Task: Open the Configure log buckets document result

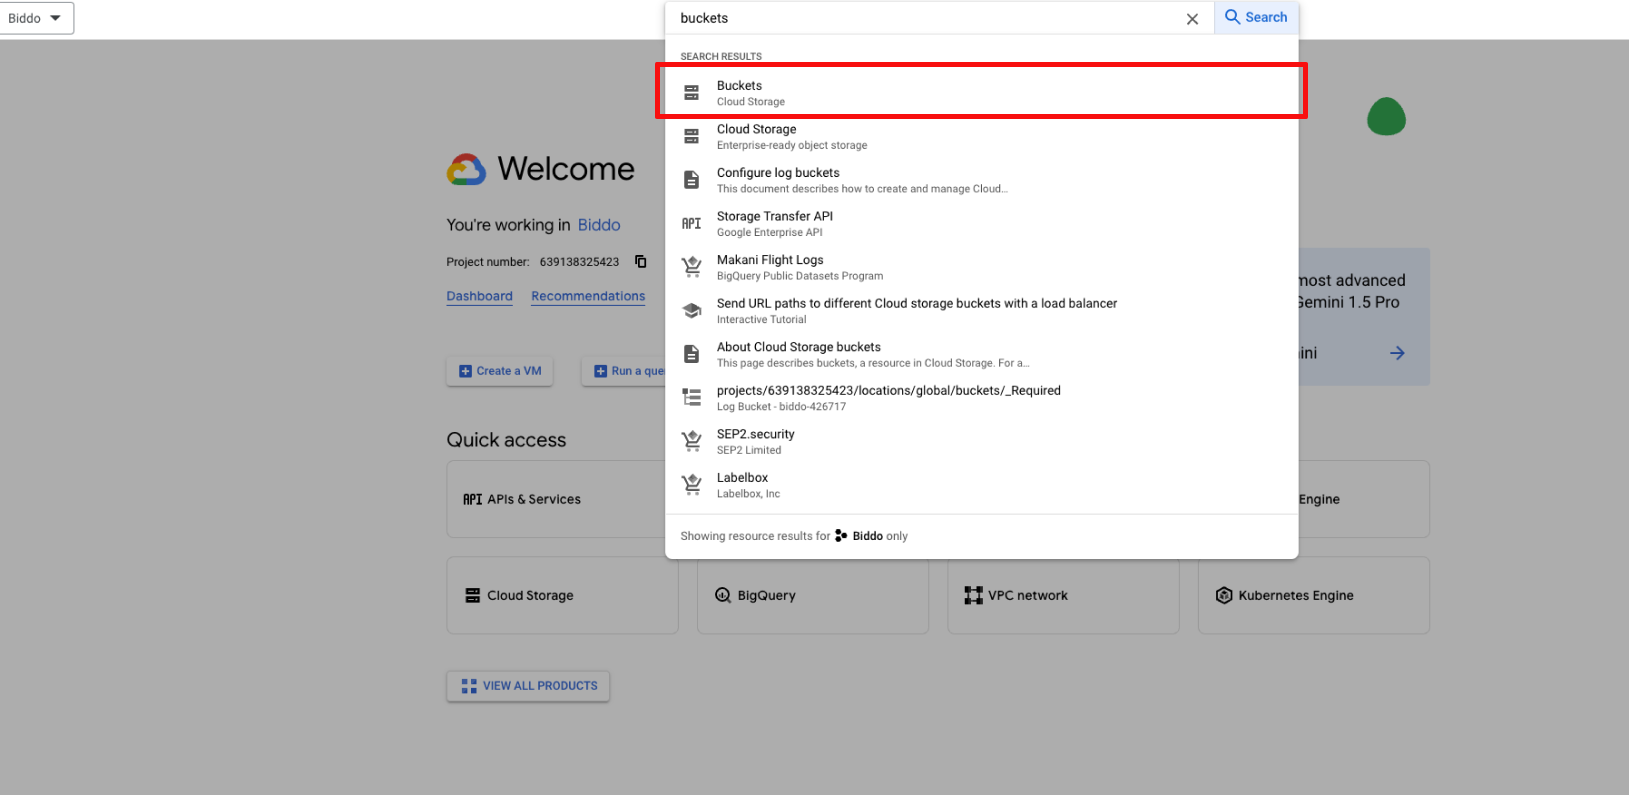Action: (x=981, y=180)
